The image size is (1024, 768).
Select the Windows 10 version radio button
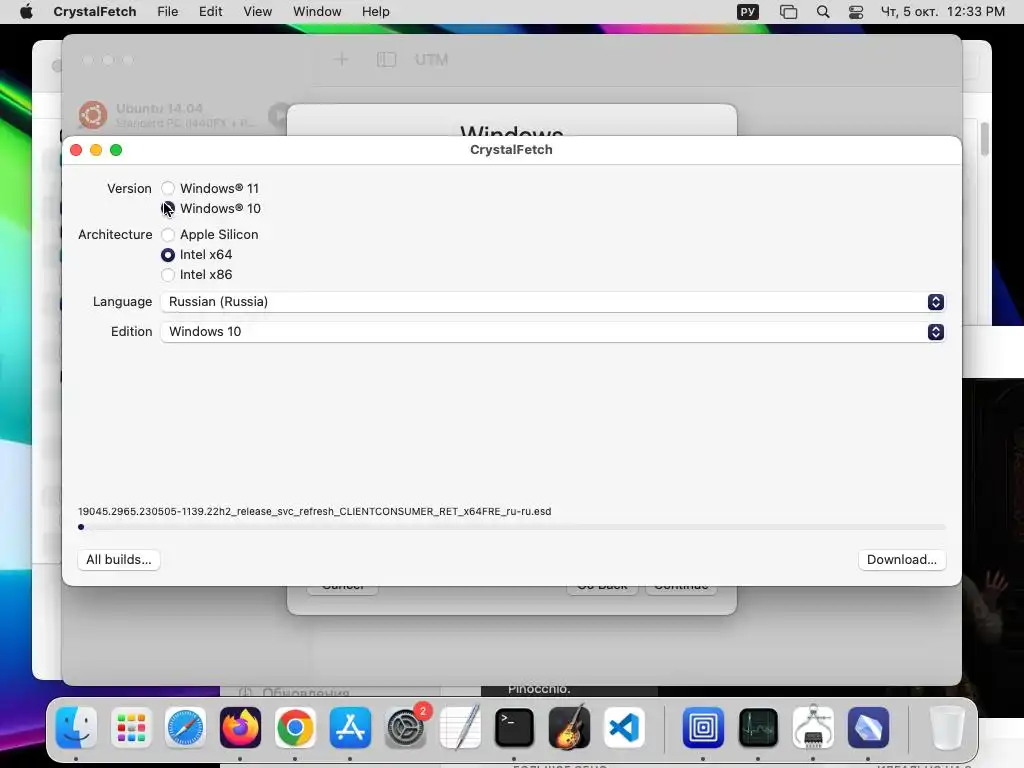168,208
